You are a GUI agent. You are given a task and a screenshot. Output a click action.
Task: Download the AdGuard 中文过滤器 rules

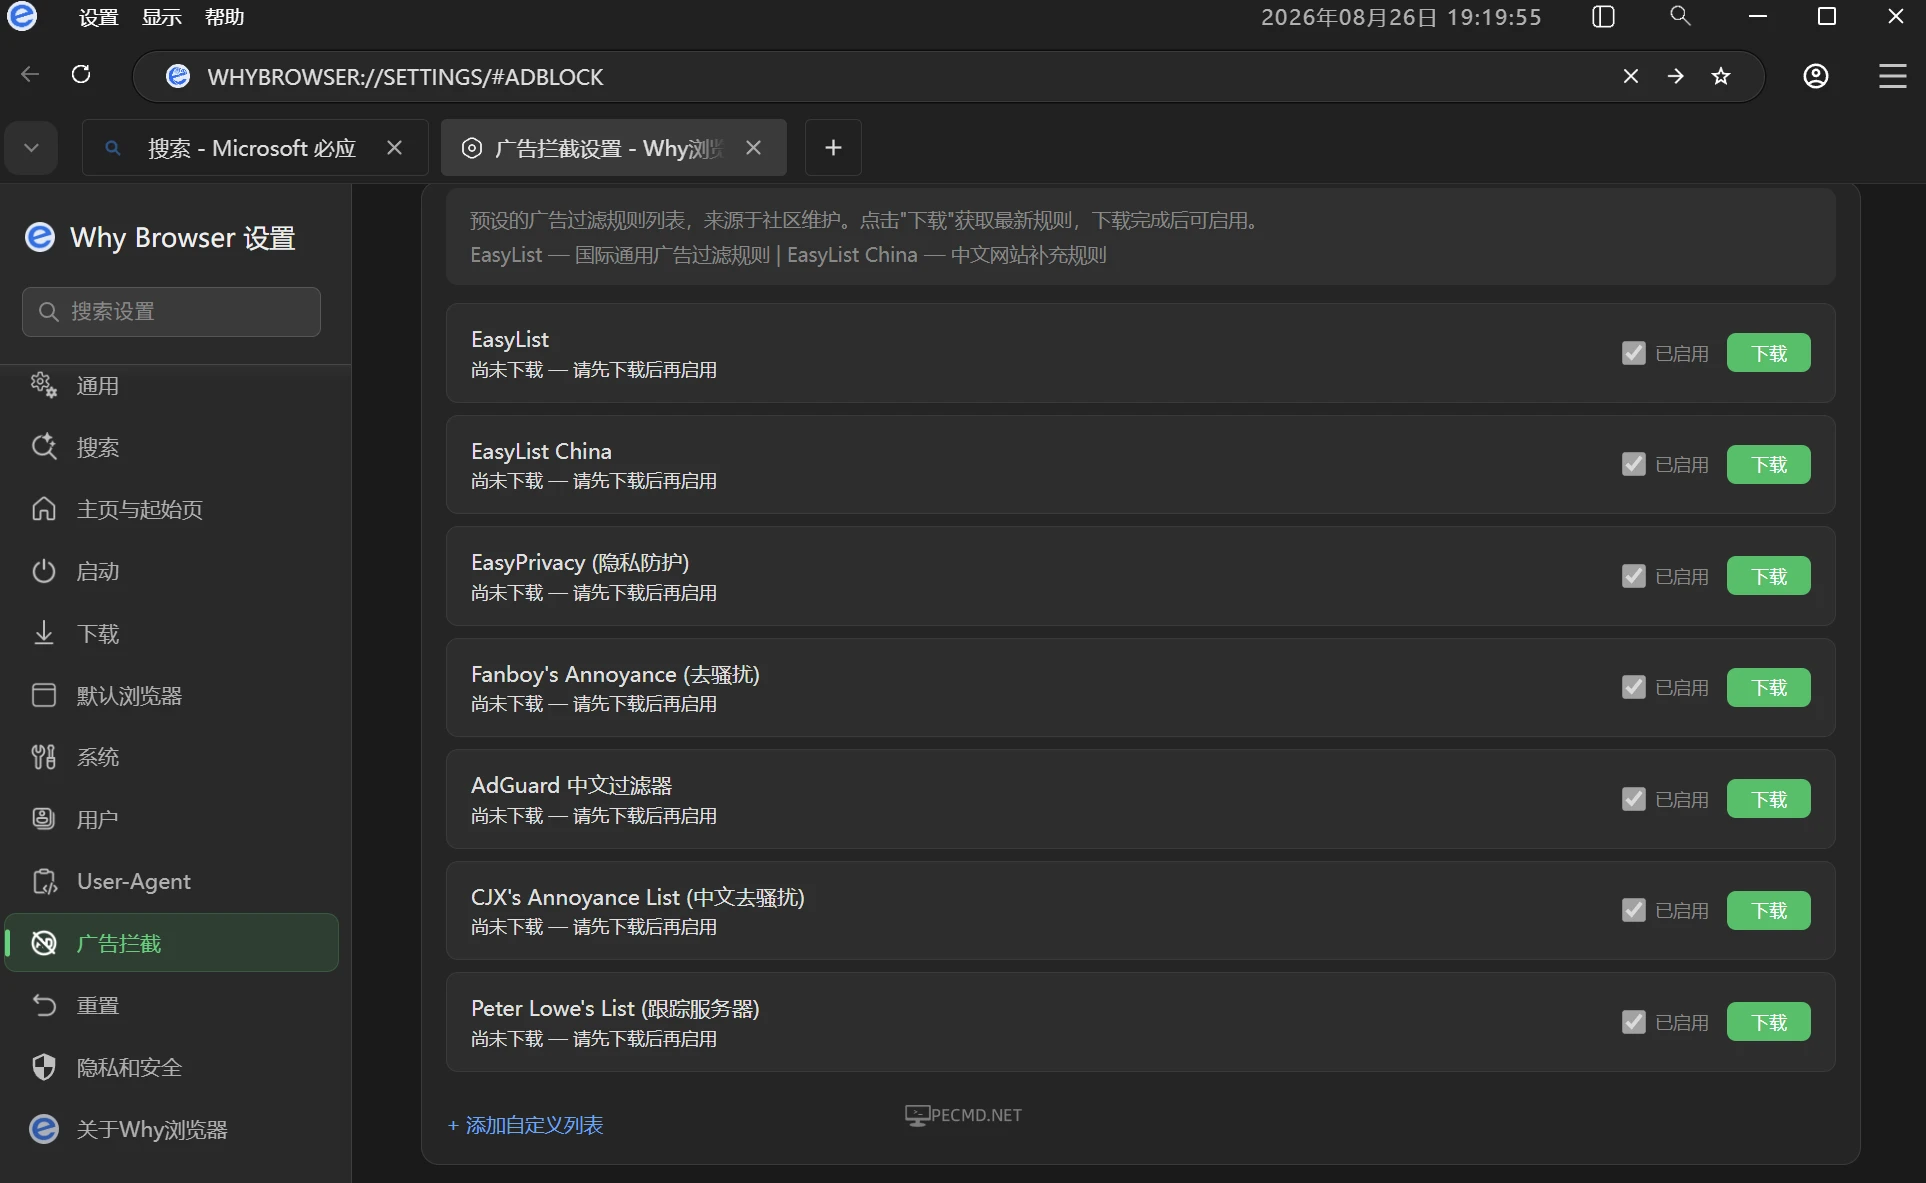point(1768,799)
